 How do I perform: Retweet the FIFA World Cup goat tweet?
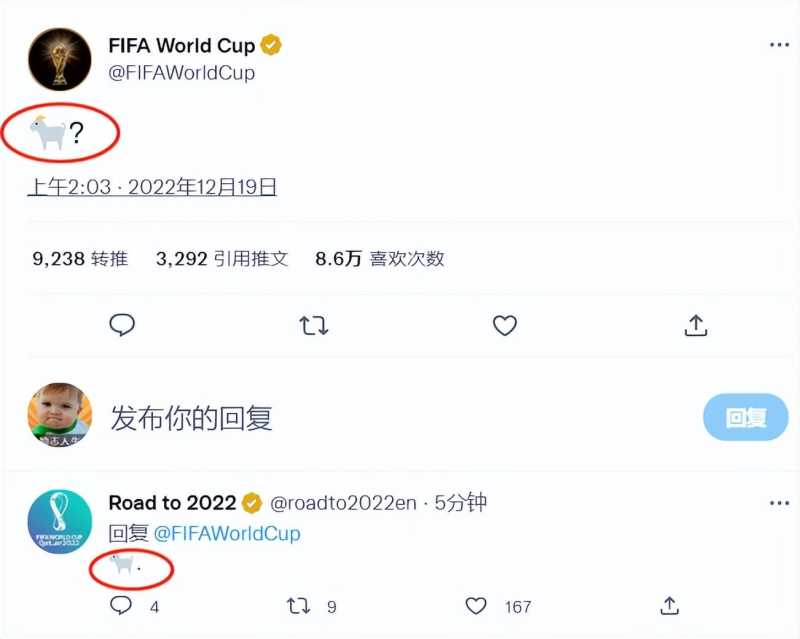[x=313, y=325]
